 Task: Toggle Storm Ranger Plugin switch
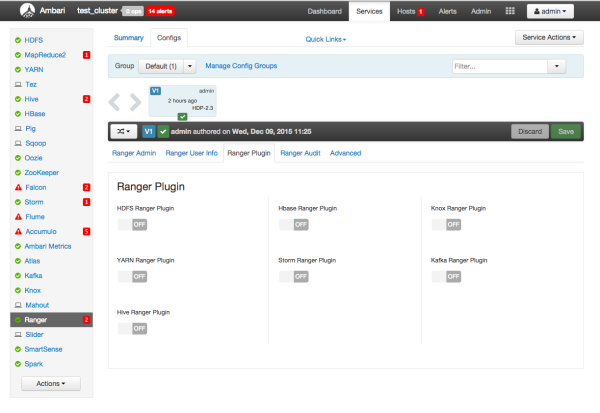tap(294, 277)
